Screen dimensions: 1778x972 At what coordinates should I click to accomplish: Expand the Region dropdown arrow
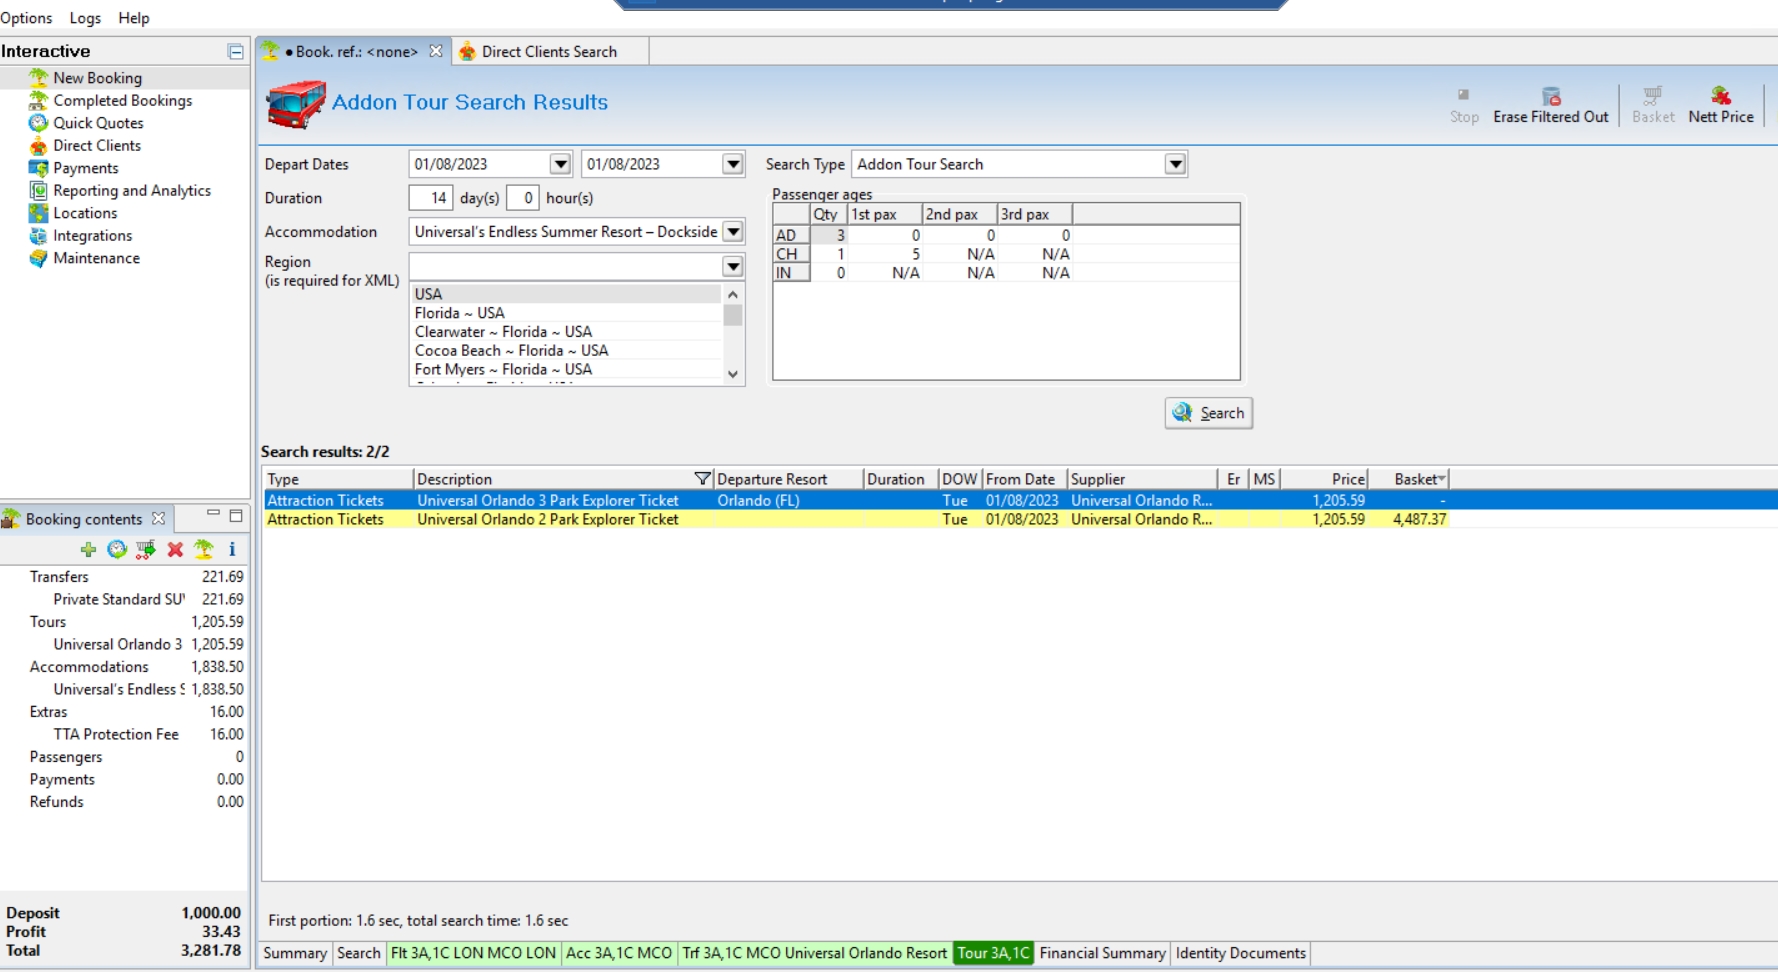[733, 266]
